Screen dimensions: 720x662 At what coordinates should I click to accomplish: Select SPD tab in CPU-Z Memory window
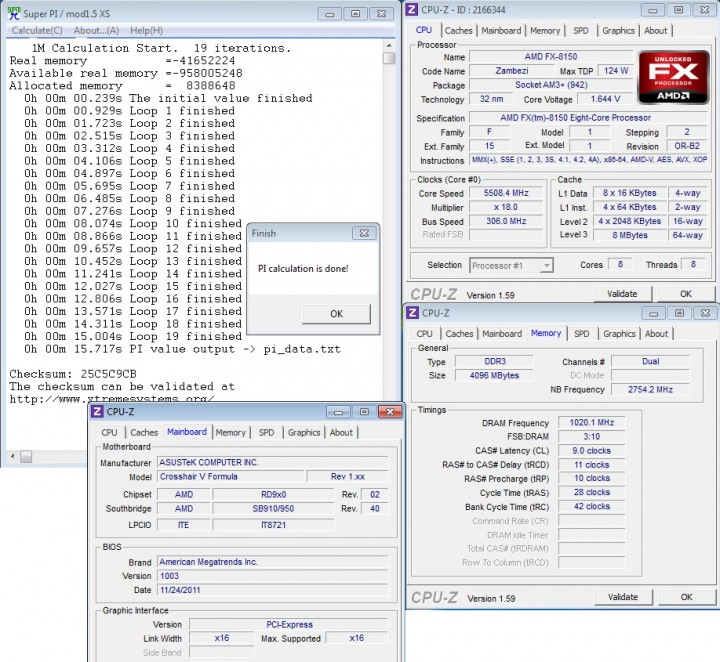click(x=581, y=334)
